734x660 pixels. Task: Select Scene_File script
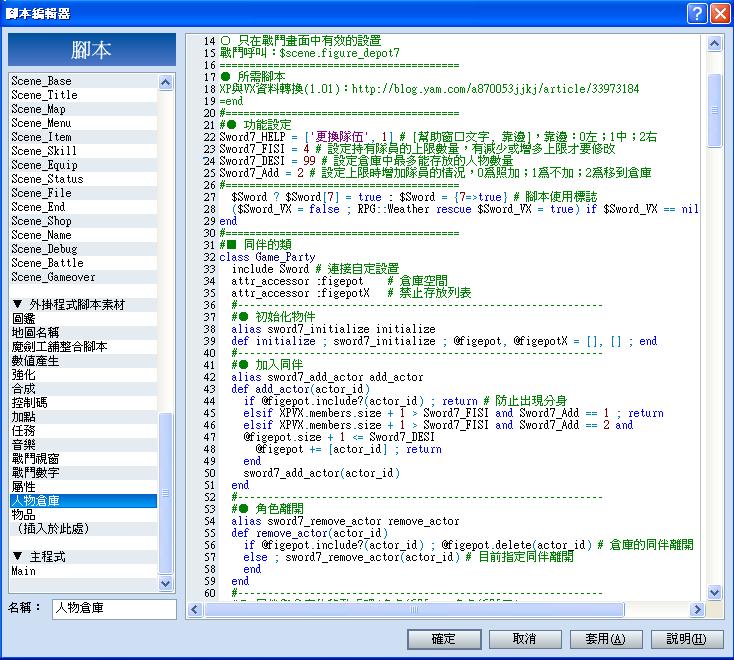coord(83,193)
